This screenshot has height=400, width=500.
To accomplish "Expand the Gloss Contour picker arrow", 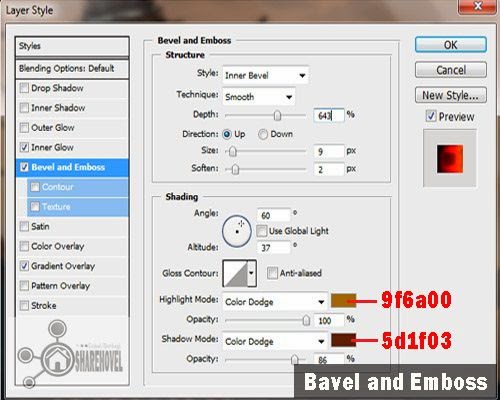I will pyautogui.click(x=252, y=273).
